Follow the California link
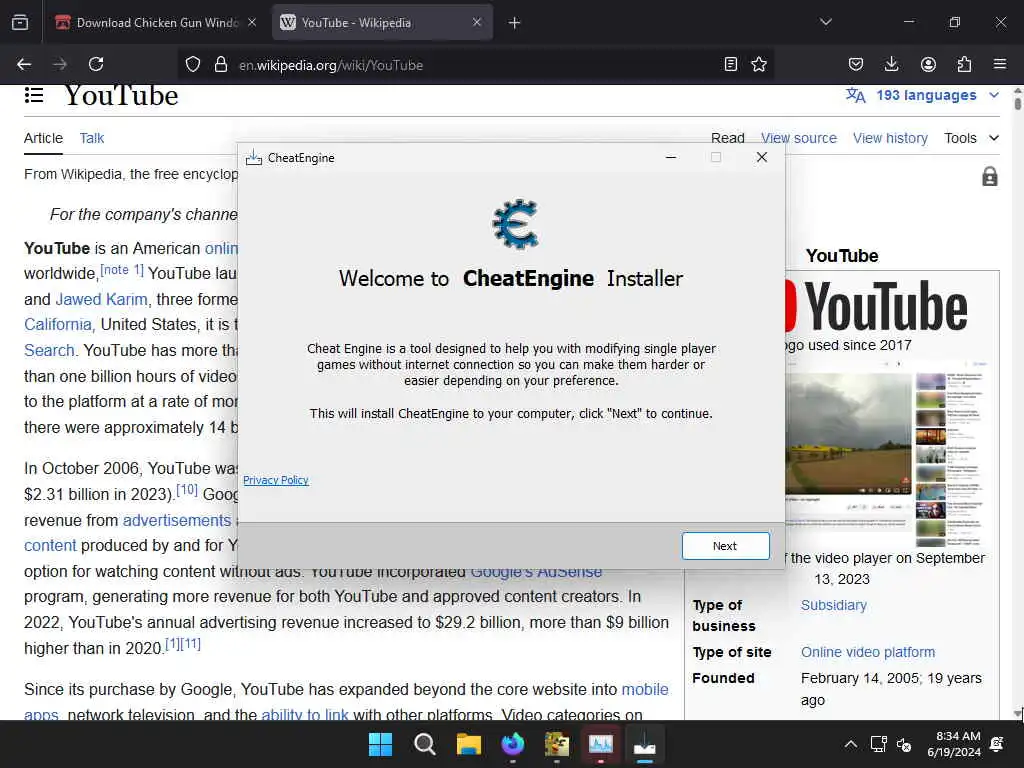Image resolution: width=1024 pixels, height=768 pixels. pyautogui.click(x=58, y=325)
